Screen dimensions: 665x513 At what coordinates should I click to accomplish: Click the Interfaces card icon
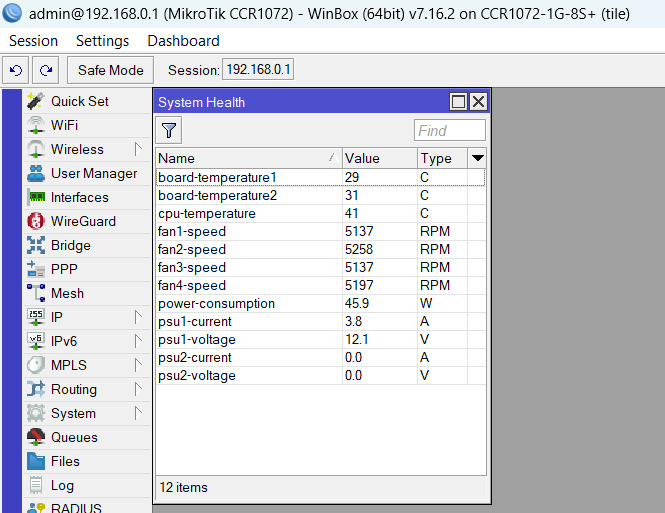[36, 197]
